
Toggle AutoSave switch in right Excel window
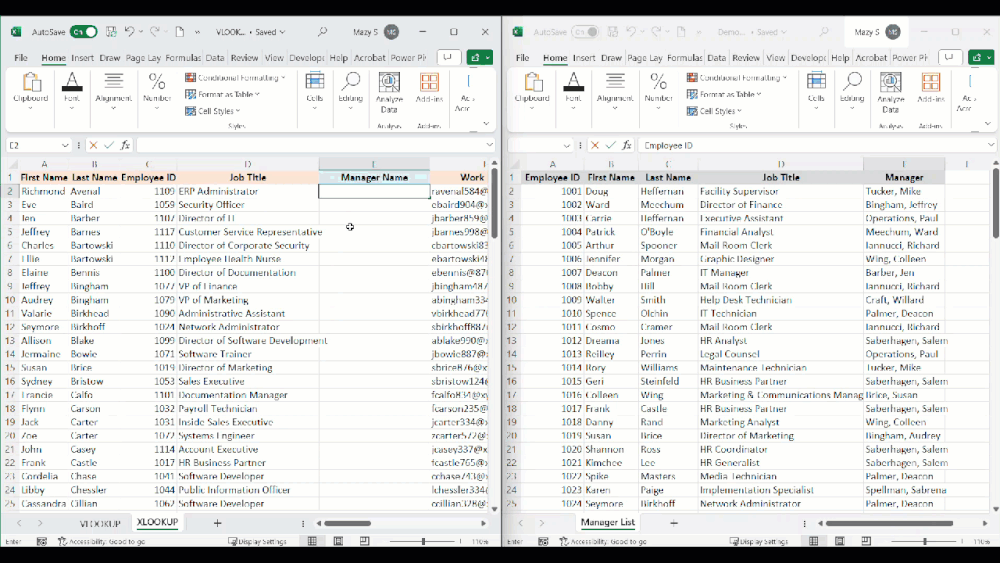[x=585, y=32]
